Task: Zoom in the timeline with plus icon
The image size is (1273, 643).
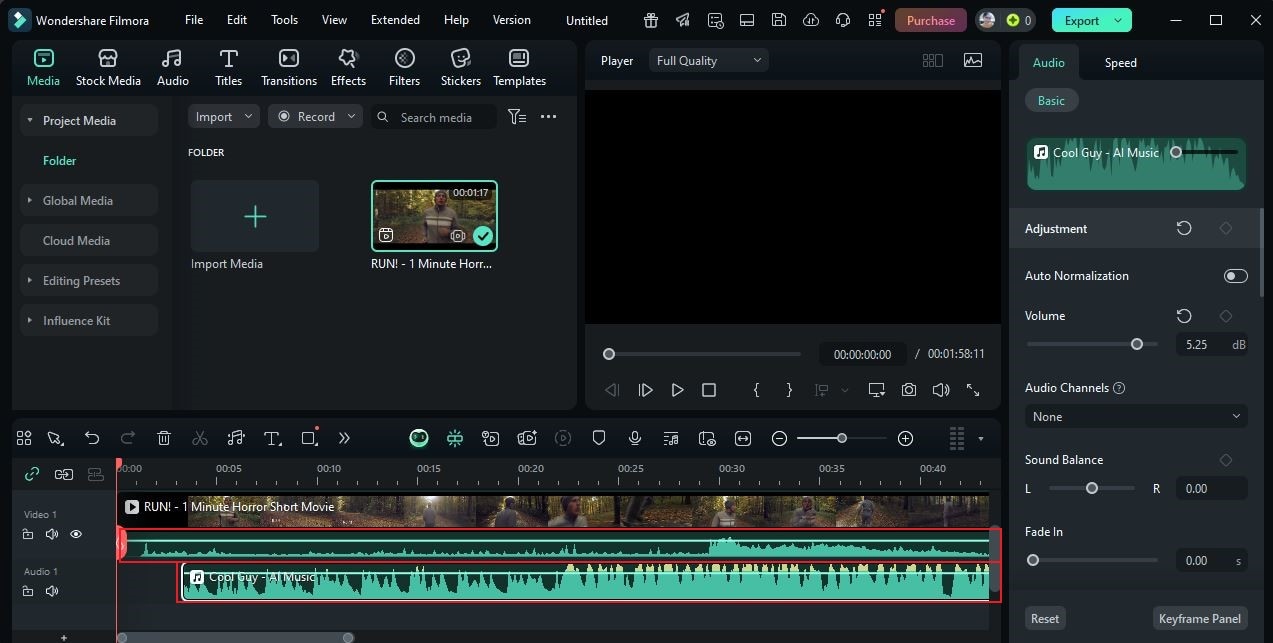Action: tap(905, 438)
